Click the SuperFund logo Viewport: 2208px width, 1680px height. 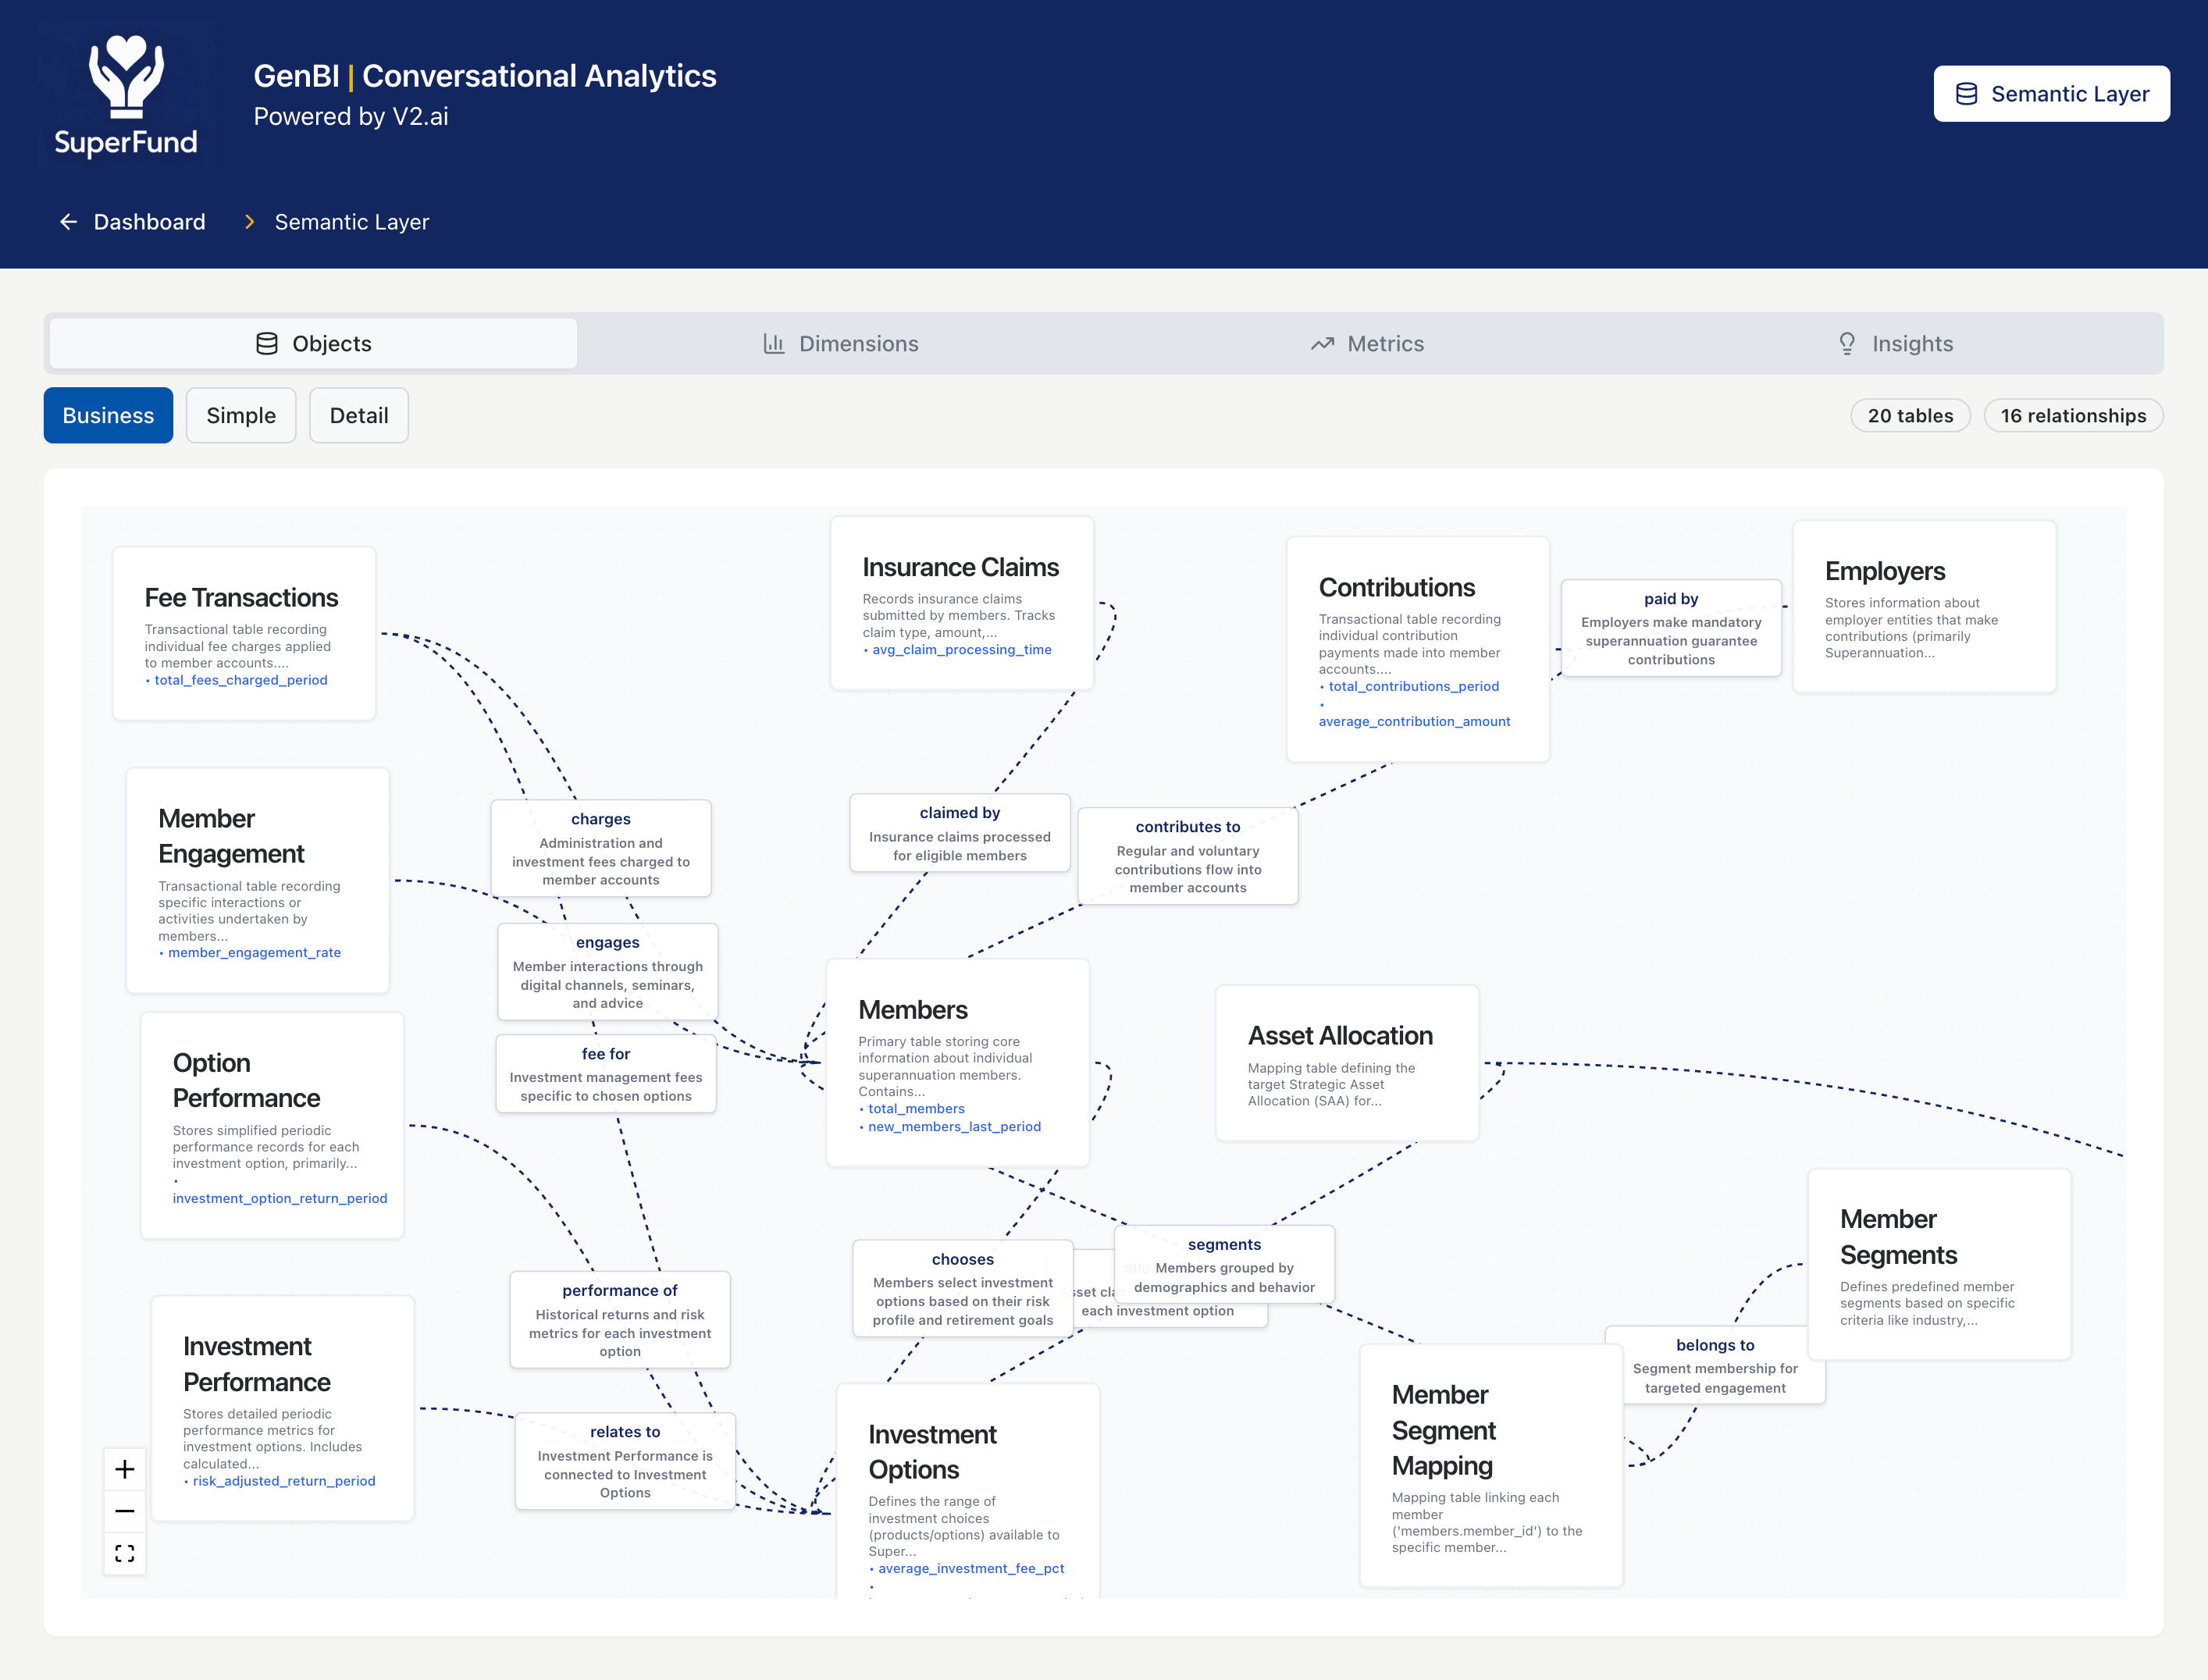tap(126, 96)
